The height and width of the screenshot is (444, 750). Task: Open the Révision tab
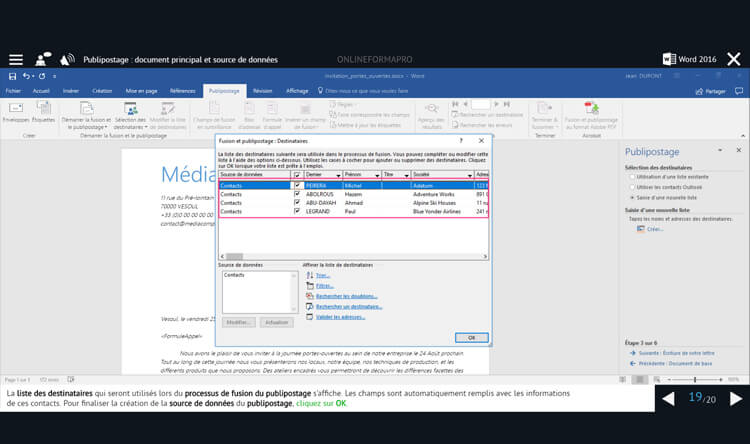[x=263, y=91]
